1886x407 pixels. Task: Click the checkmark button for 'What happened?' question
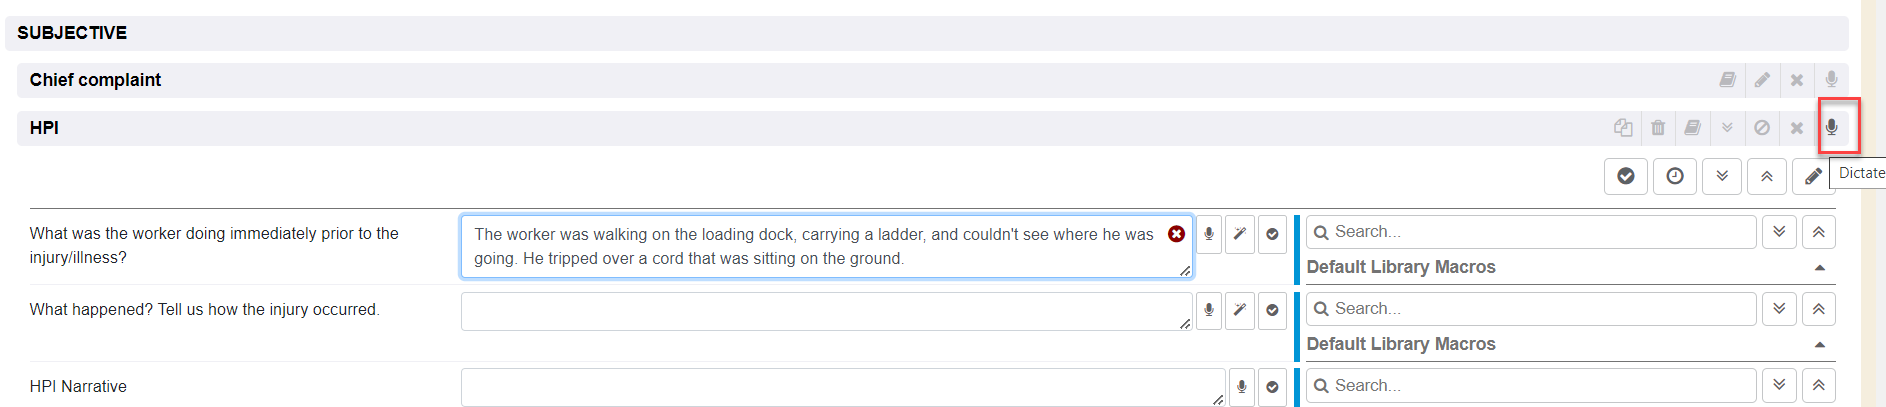point(1272,310)
